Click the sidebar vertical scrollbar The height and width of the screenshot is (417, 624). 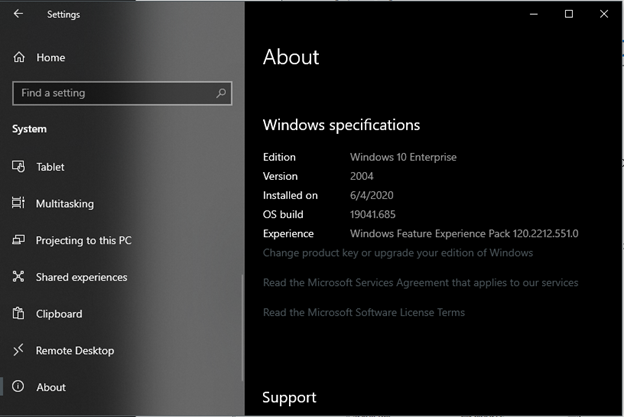coord(242,328)
